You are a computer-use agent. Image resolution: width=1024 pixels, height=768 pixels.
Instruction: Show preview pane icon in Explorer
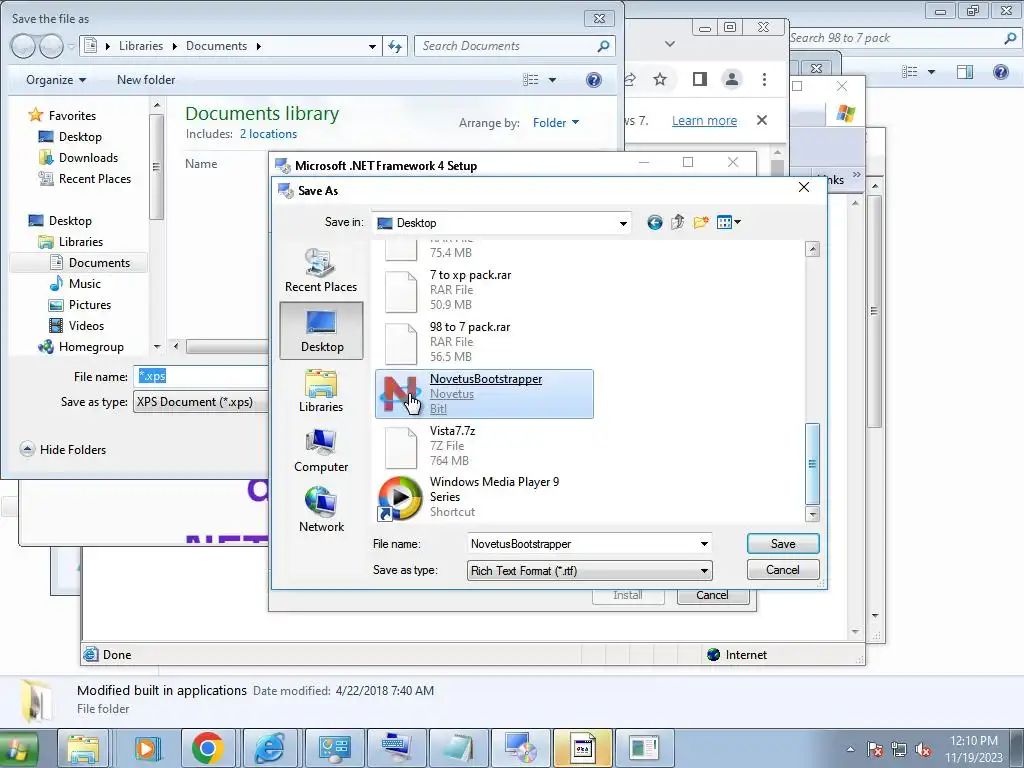tap(965, 72)
